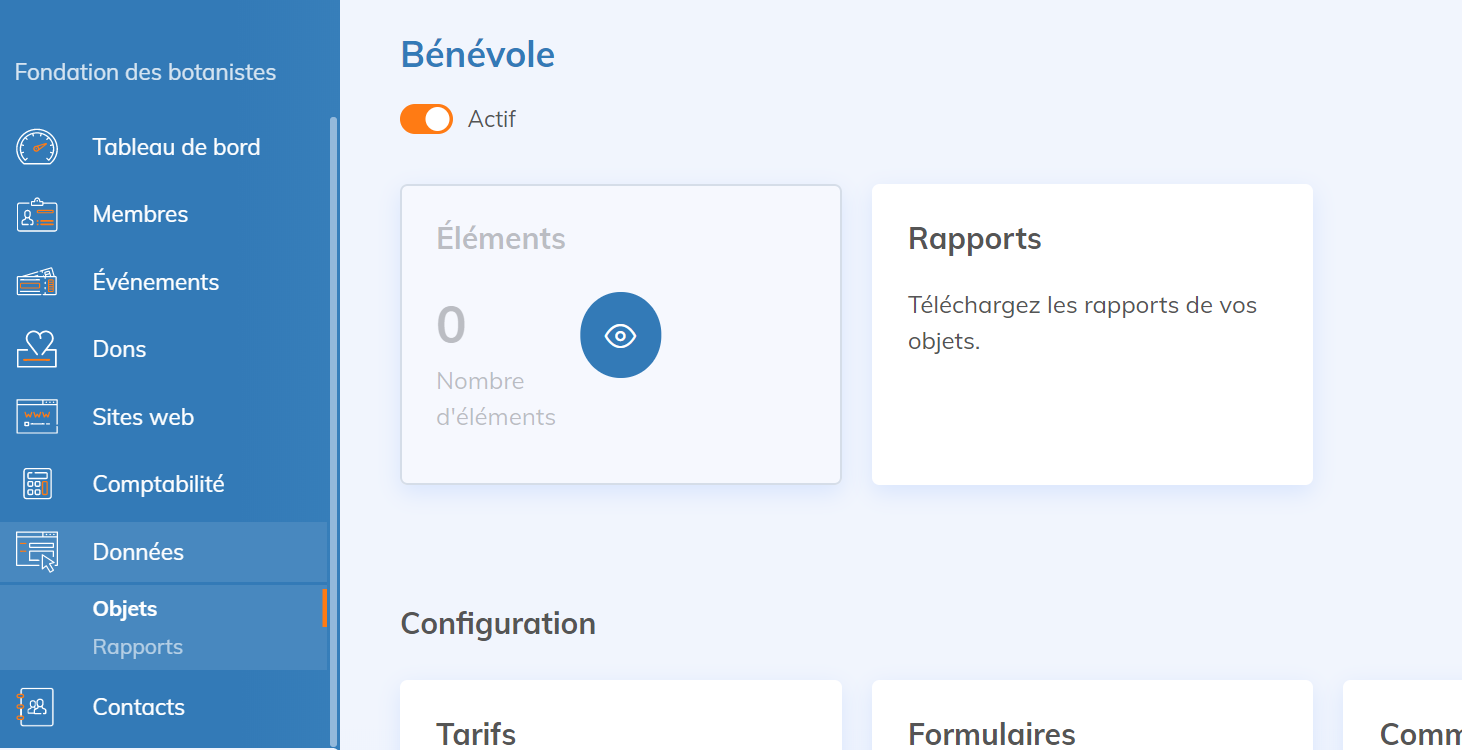This screenshot has height=750, width=1462.
Task: Click the Contacts address book icon
Action: pos(37,707)
